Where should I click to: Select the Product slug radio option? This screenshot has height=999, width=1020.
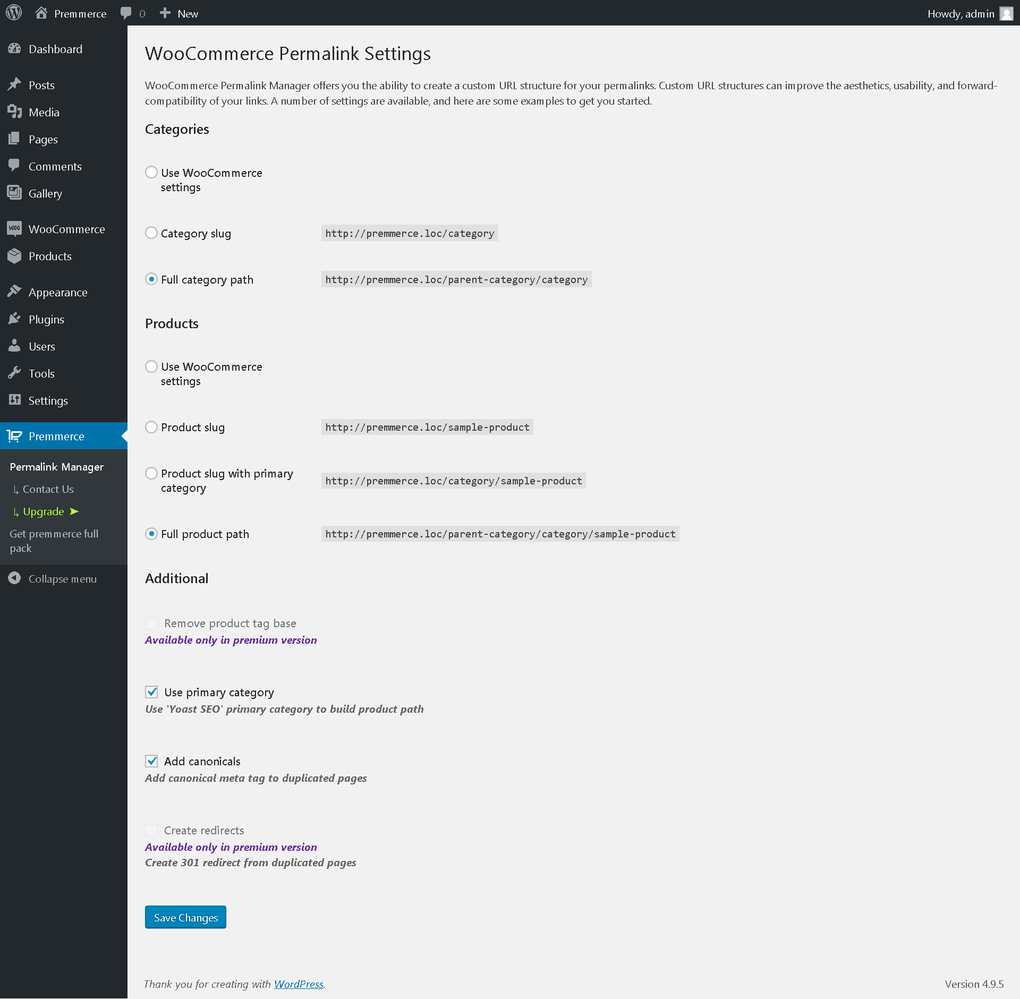pyautogui.click(x=152, y=427)
